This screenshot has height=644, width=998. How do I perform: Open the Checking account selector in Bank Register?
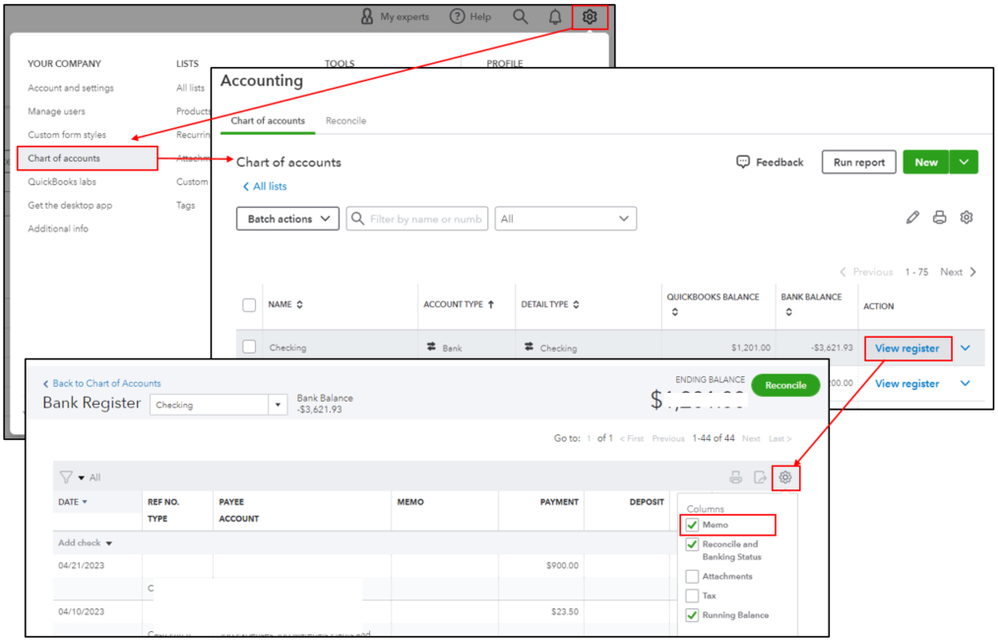tap(219, 405)
